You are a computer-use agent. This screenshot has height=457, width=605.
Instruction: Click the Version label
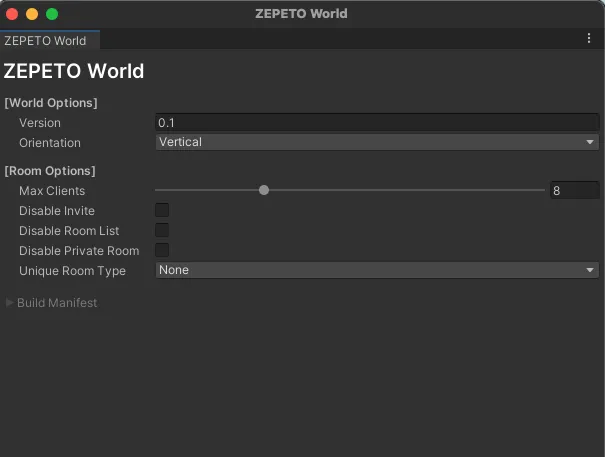40,123
